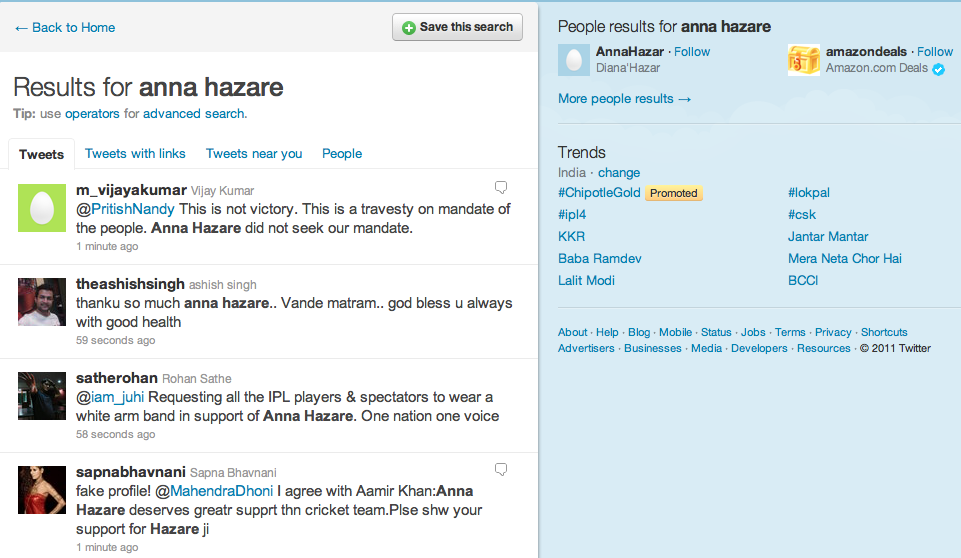Open theashishsingh profile picture
This screenshot has width=961, height=558.
[x=42, y=302]
